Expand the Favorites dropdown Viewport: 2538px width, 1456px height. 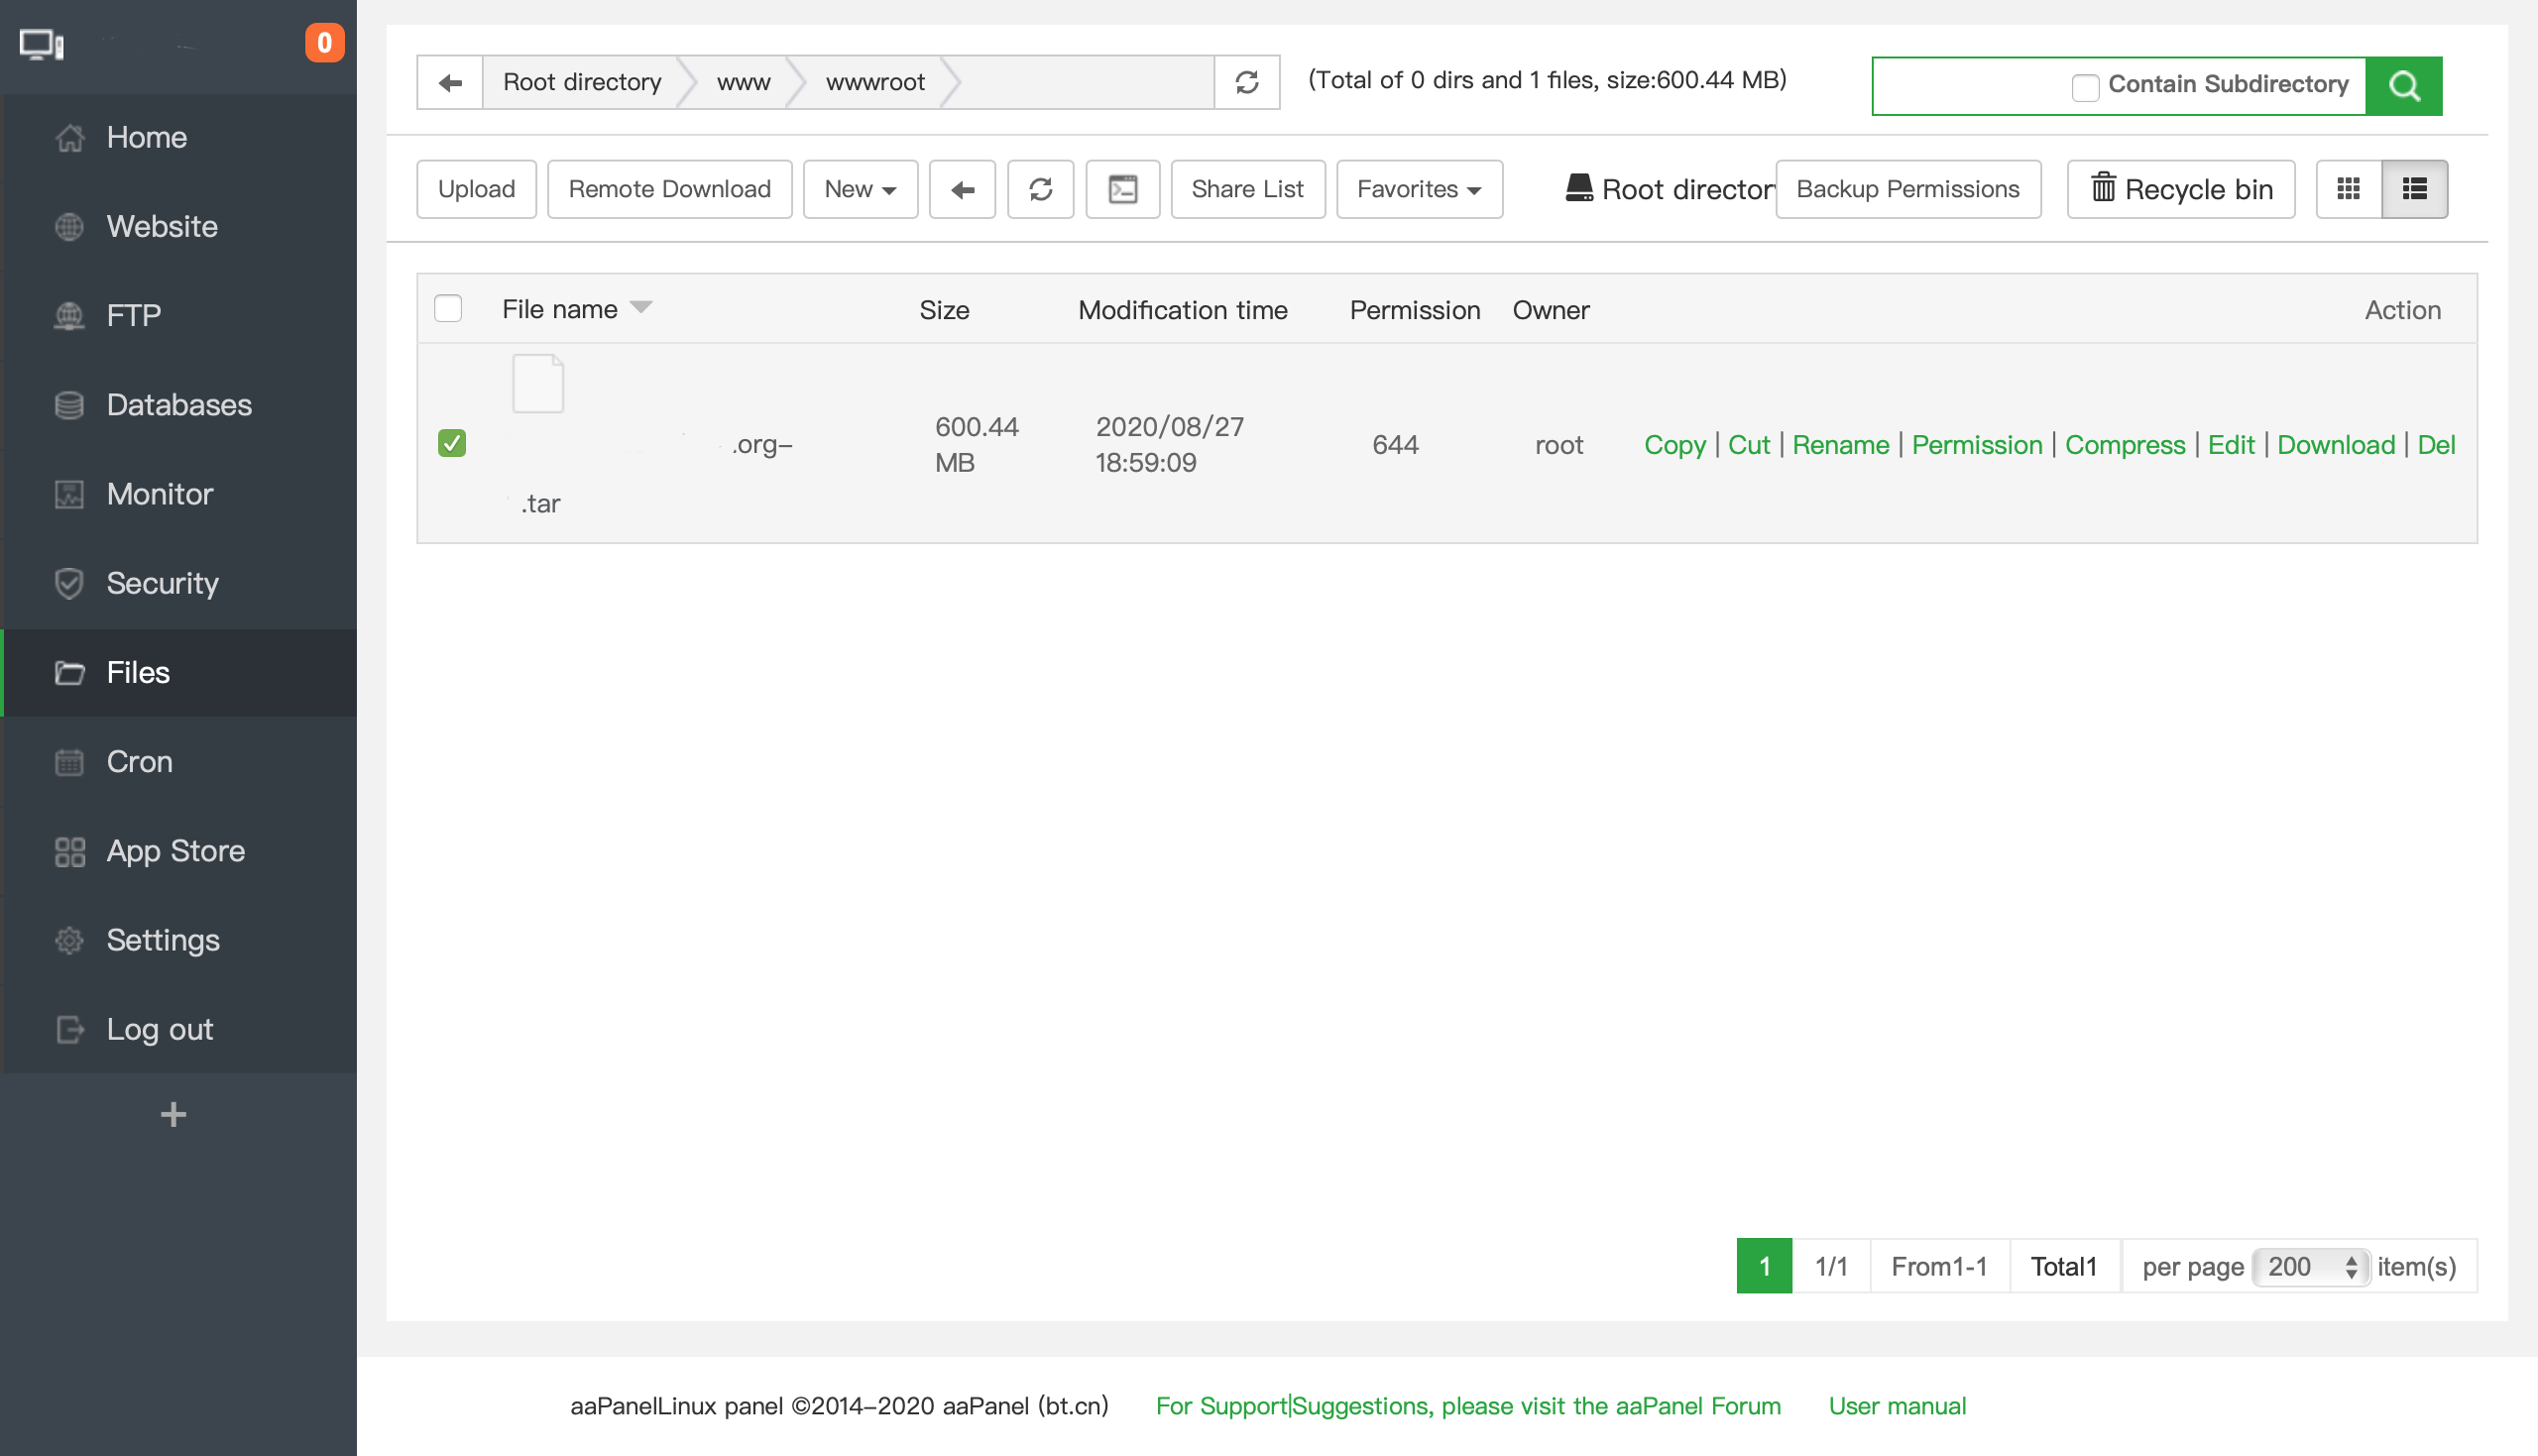[x=1418, y=189]
